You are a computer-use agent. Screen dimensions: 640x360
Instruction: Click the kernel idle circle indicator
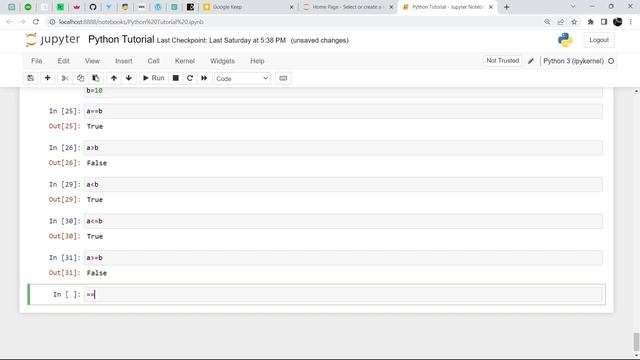pyautogui.click(x=611, y=61)
